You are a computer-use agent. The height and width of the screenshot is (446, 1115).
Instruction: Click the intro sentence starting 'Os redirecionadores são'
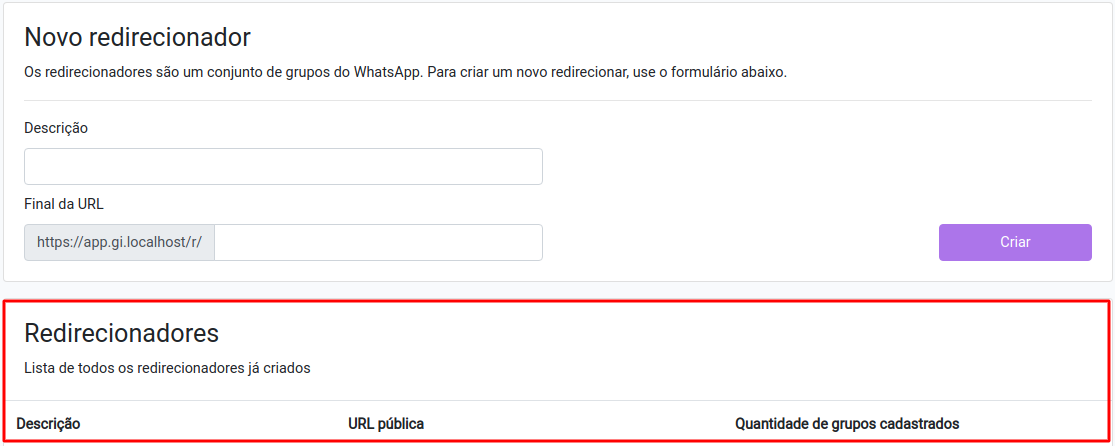click(405, 73)
